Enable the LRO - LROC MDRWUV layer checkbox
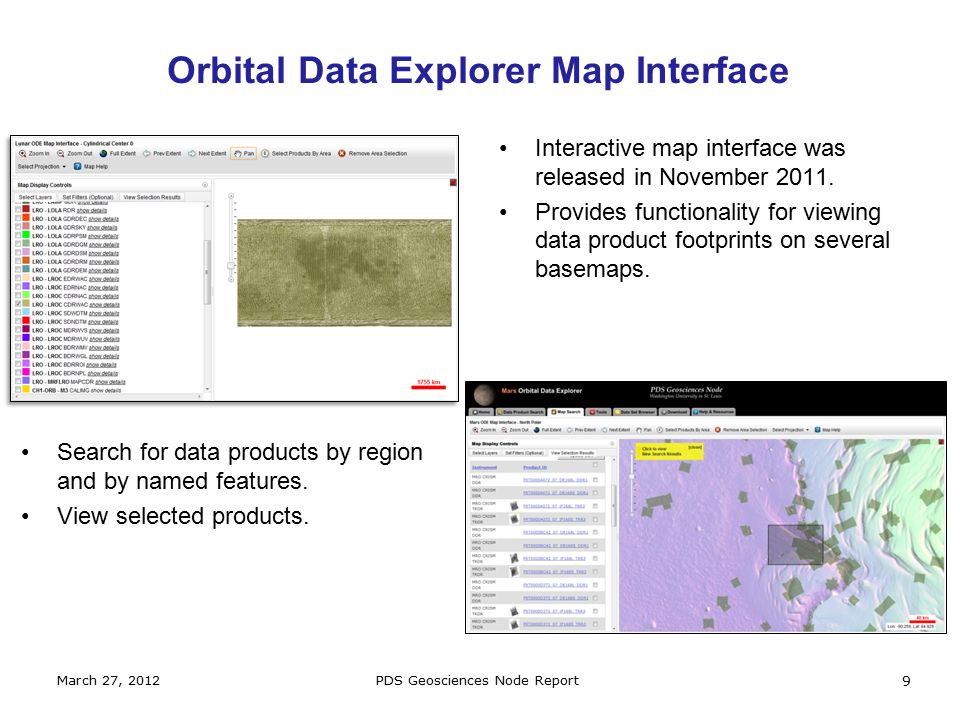The height and width of the screenshot is (720, 960). (x=18, y=339)
